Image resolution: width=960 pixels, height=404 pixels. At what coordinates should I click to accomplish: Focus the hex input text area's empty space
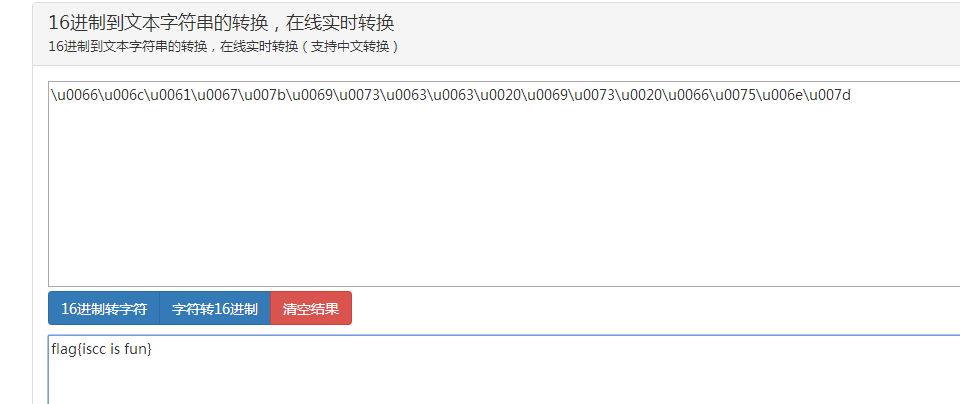(x=504, y=196)
